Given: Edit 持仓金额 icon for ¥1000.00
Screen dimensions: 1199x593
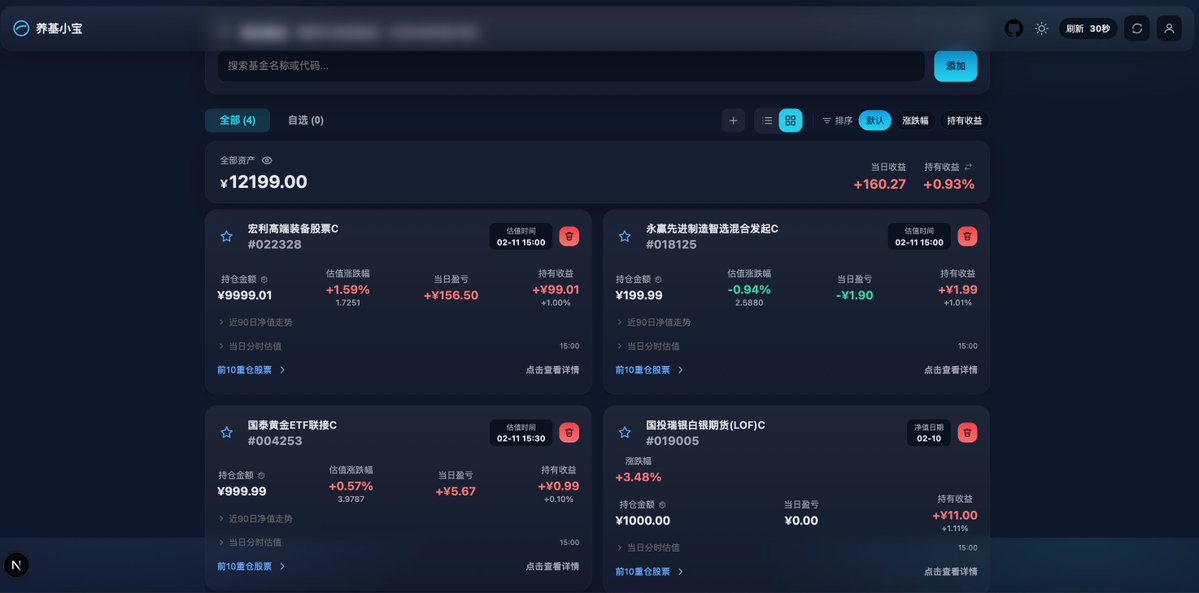Looking at the screenshot, I should (662, 505).
